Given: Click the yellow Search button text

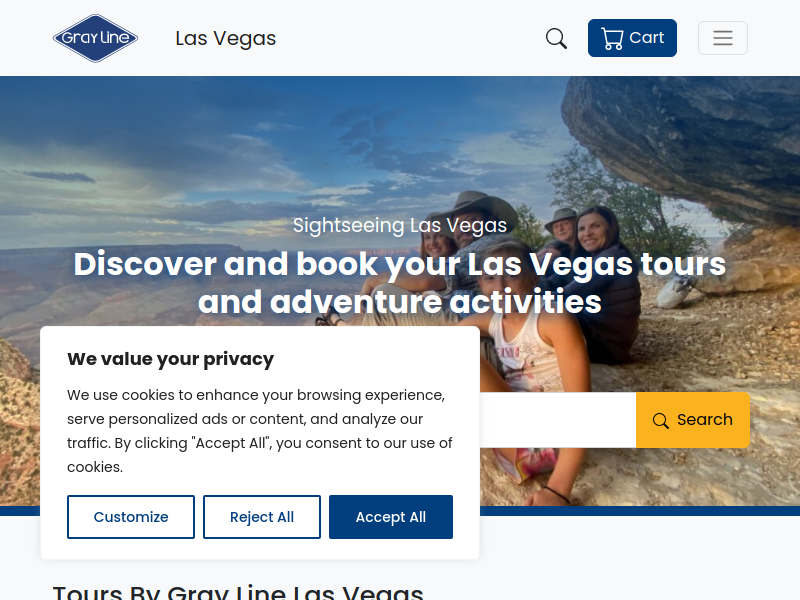Looking at the screenshot, I should click(705, 419).
